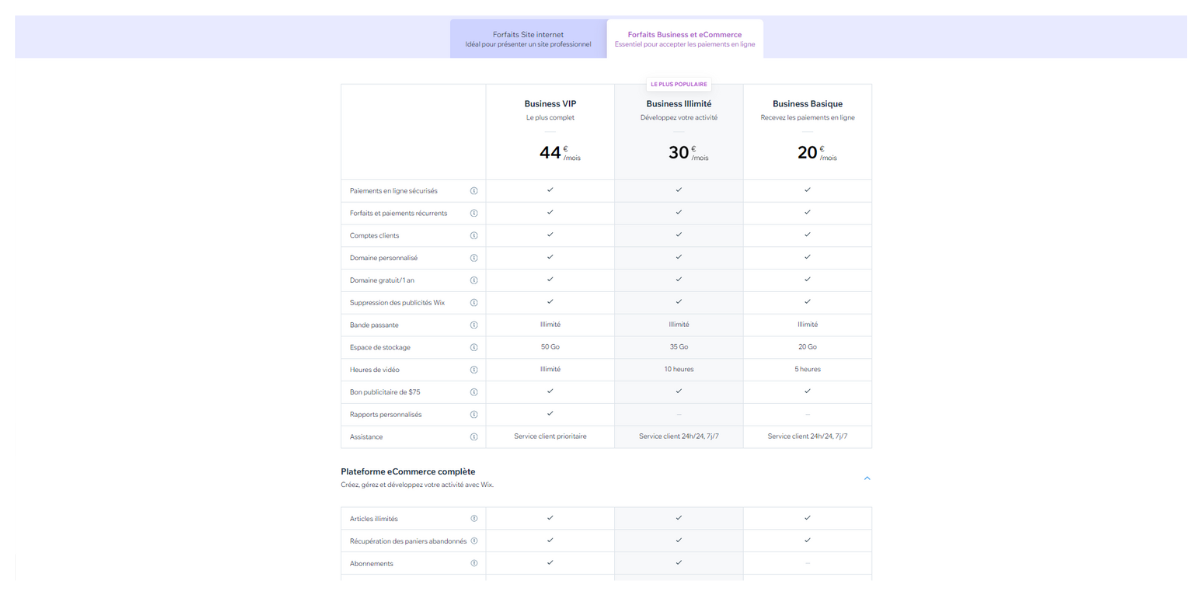
Task: Click the Le Plus Populaire badge
Action: [x=679, y=84]
